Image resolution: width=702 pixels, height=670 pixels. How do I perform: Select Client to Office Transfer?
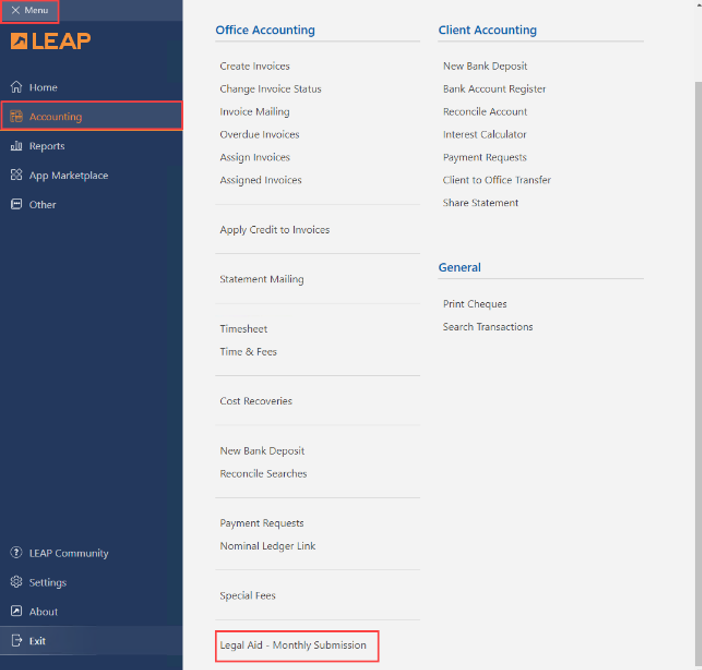496,180
